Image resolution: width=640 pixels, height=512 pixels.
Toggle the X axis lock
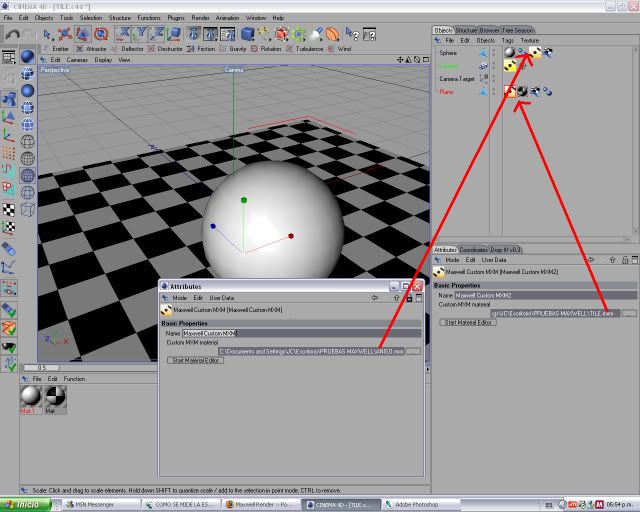(122, 34)
